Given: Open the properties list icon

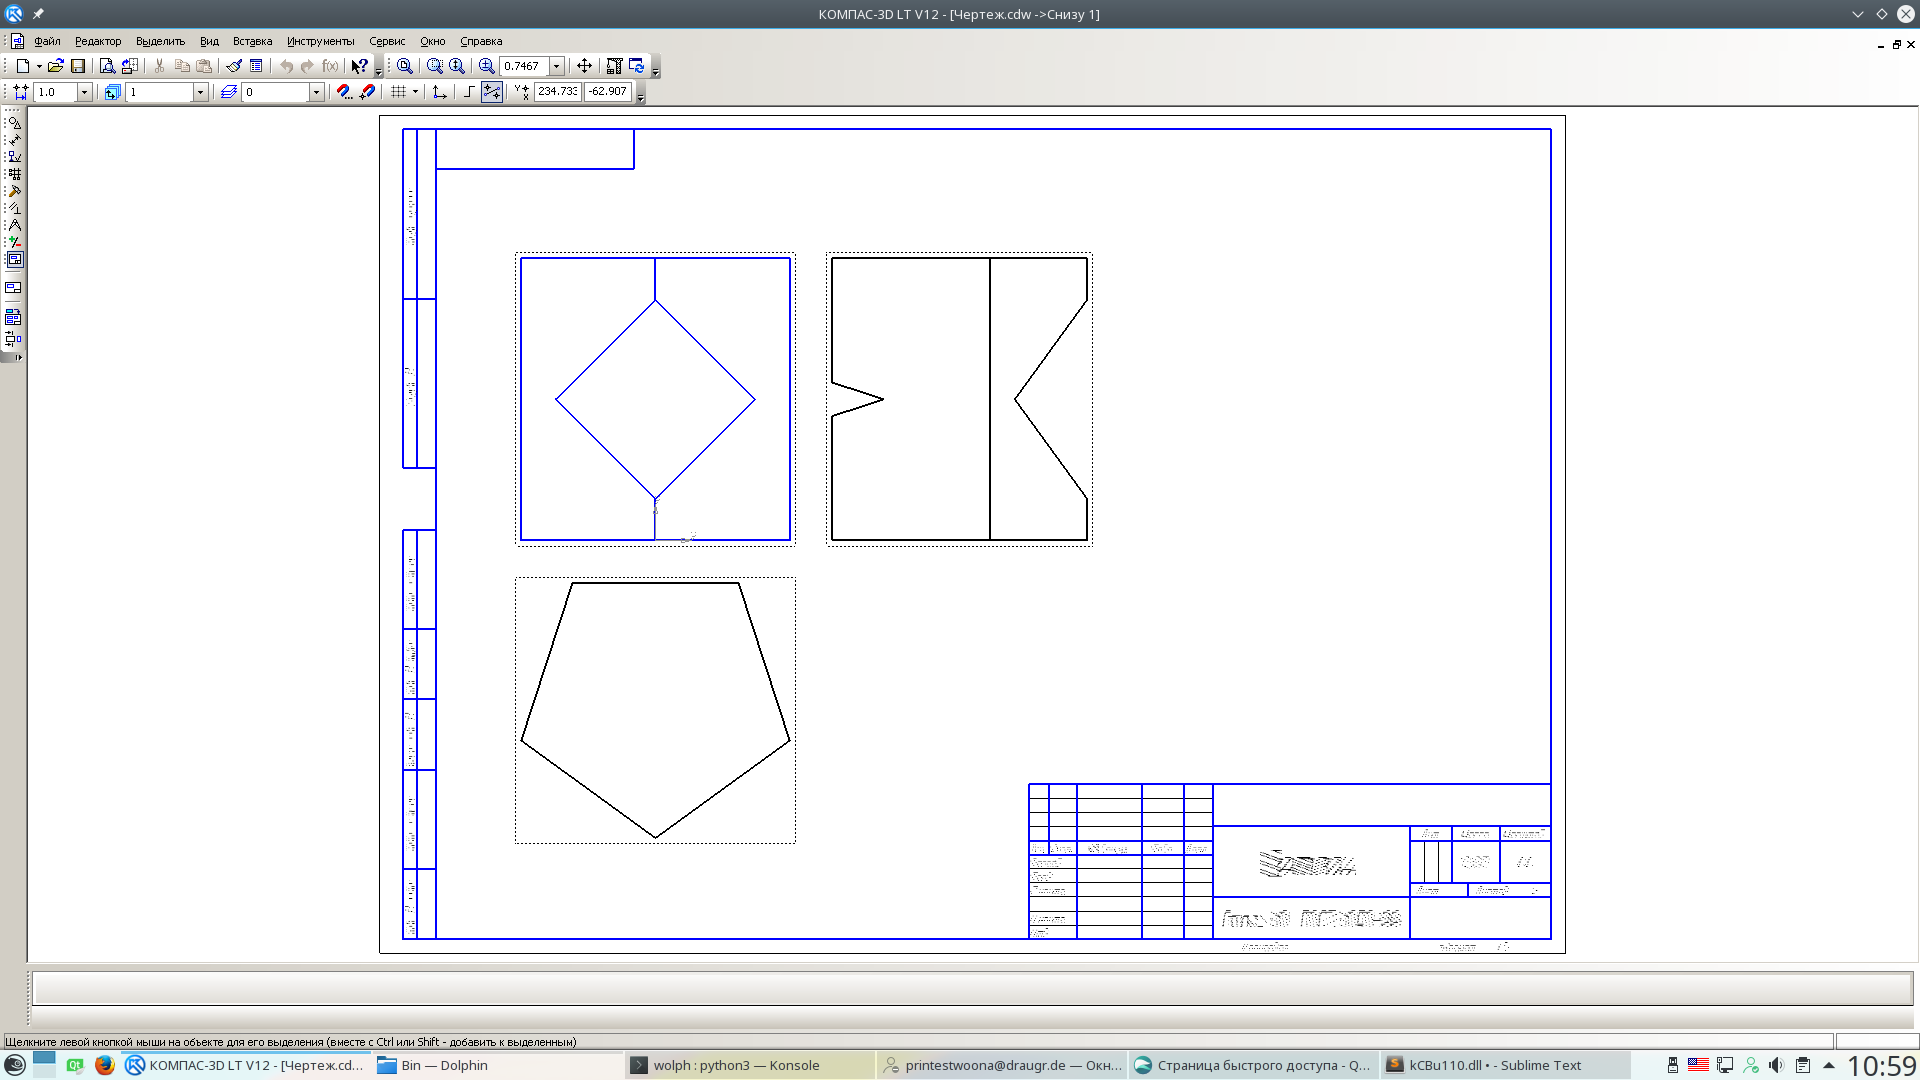Looking at the screenshot, I should (x=256, y=66).
